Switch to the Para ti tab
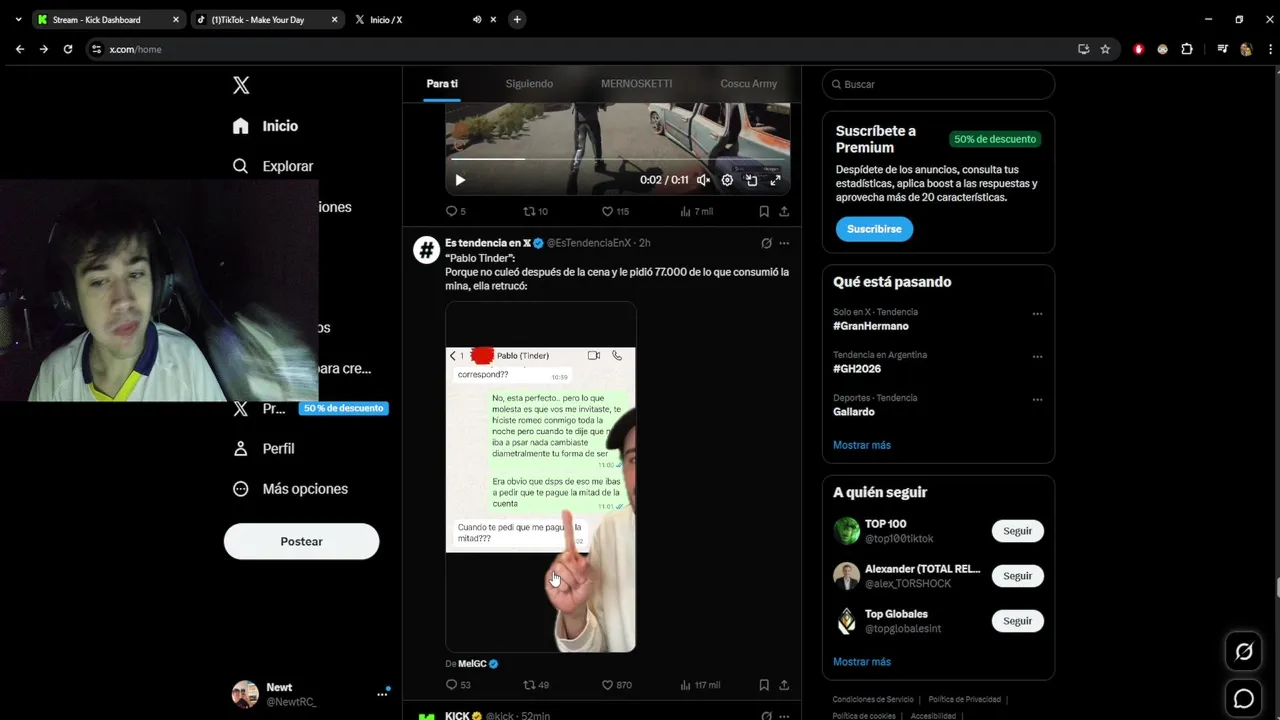The height and width of the screenshot is (720, 1280). [x=442, y=84]
